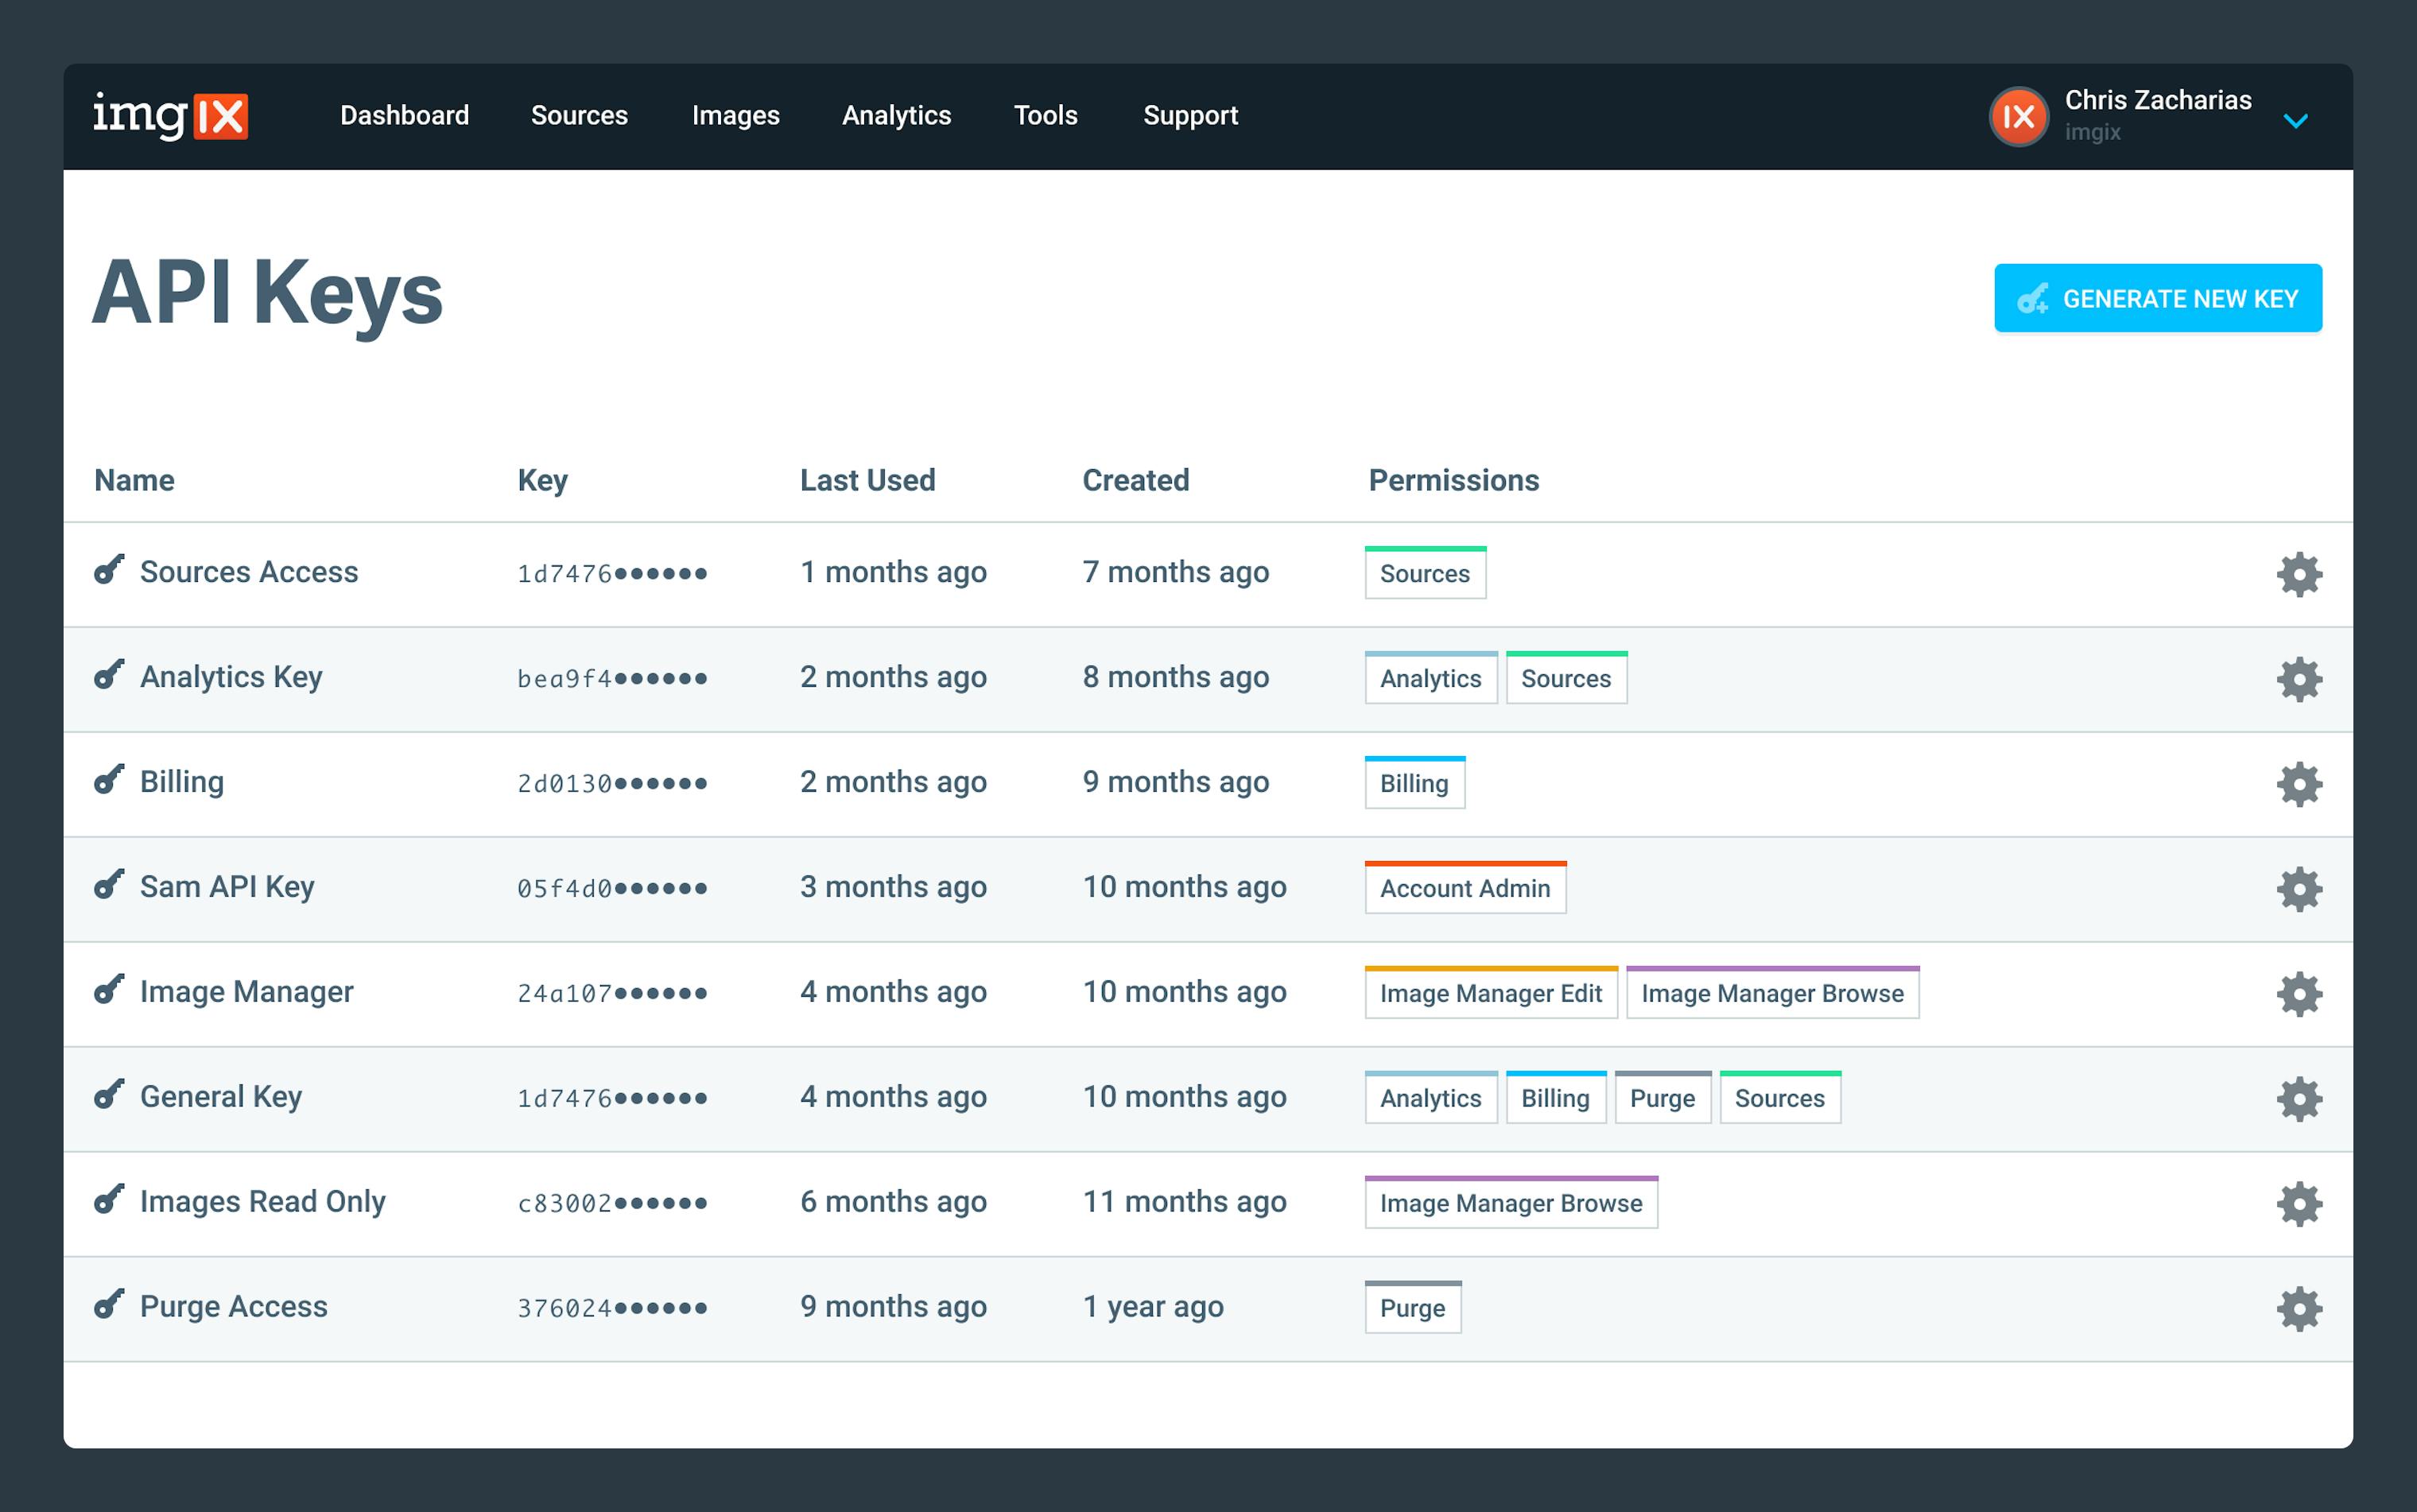
Task: Click the key icon for Sources Access
Action: click(x=108, y=572)
